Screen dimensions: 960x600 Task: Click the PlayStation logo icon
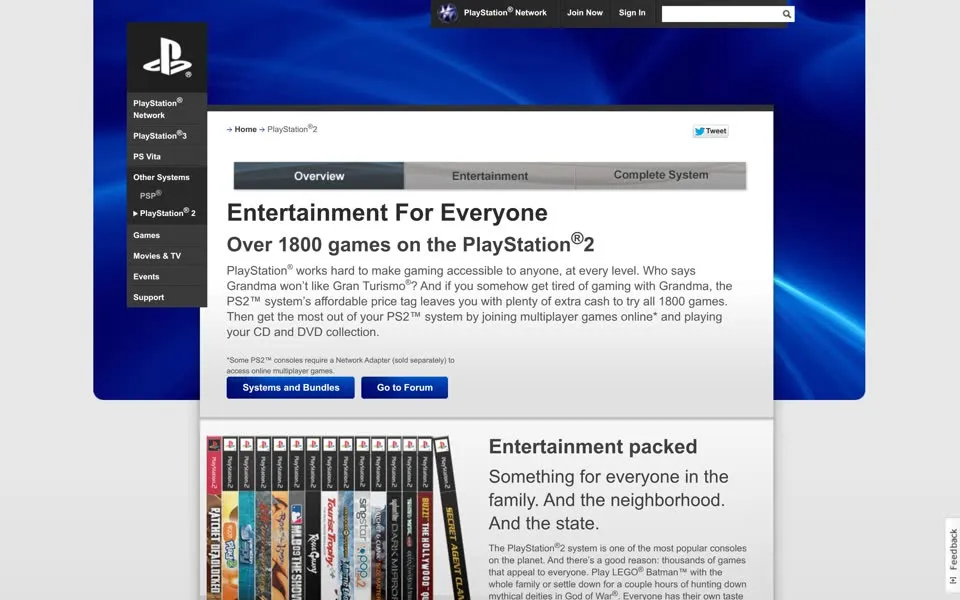167,57
